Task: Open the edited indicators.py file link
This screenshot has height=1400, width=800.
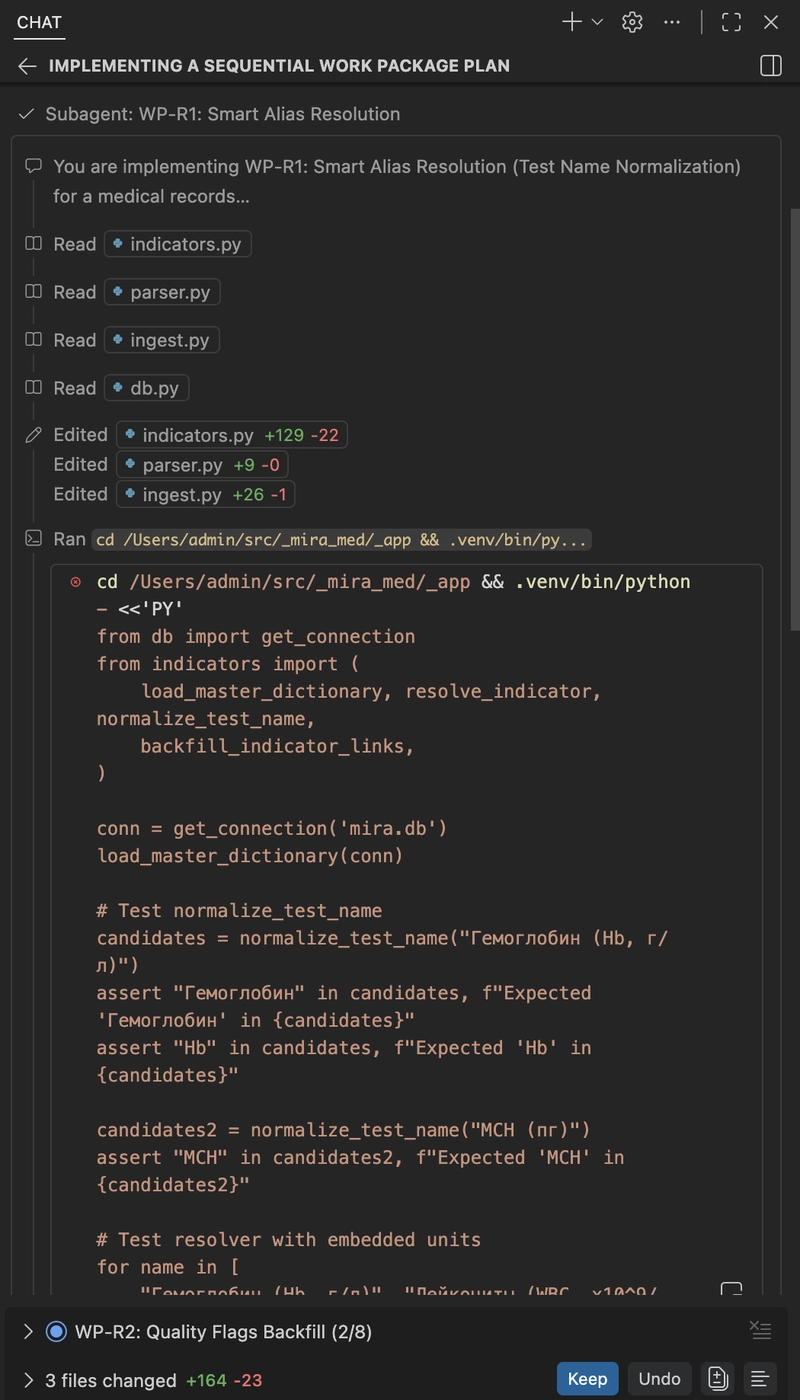Action: tap(197, 435)
